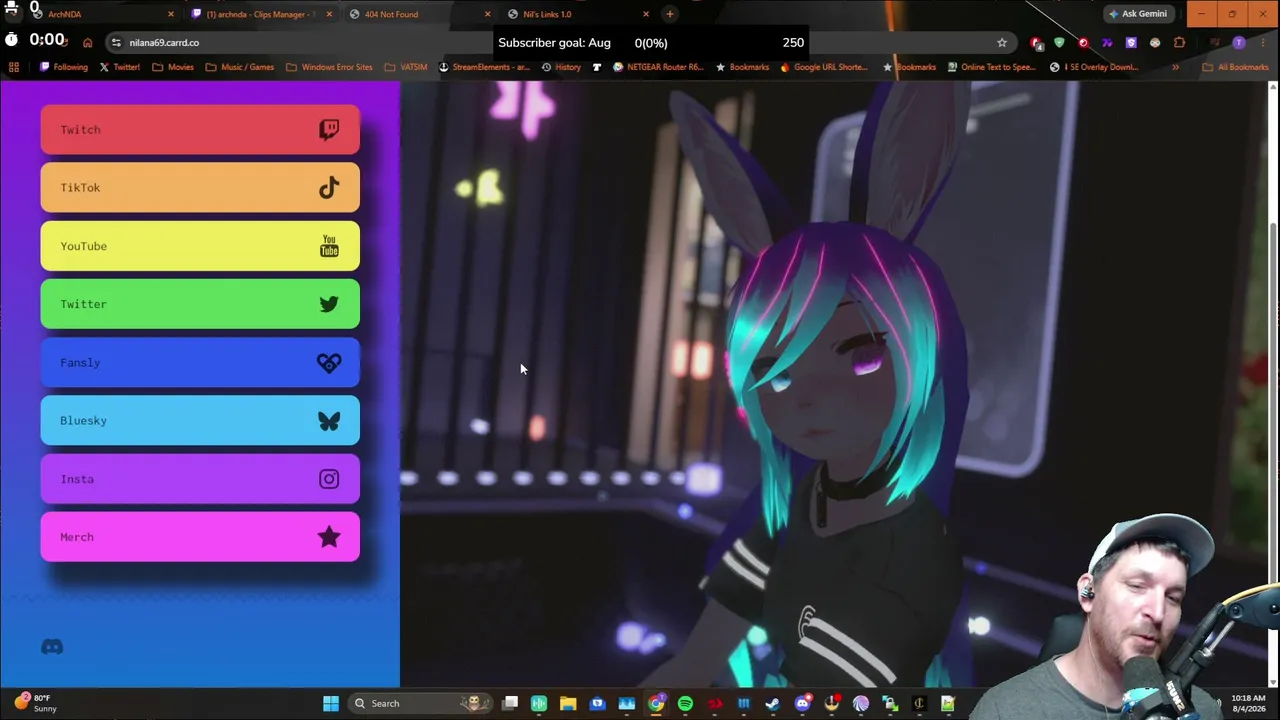Open Spotify from the taskbar
1280x720 pixels.
pyautogui.click(x=685, y=703)
